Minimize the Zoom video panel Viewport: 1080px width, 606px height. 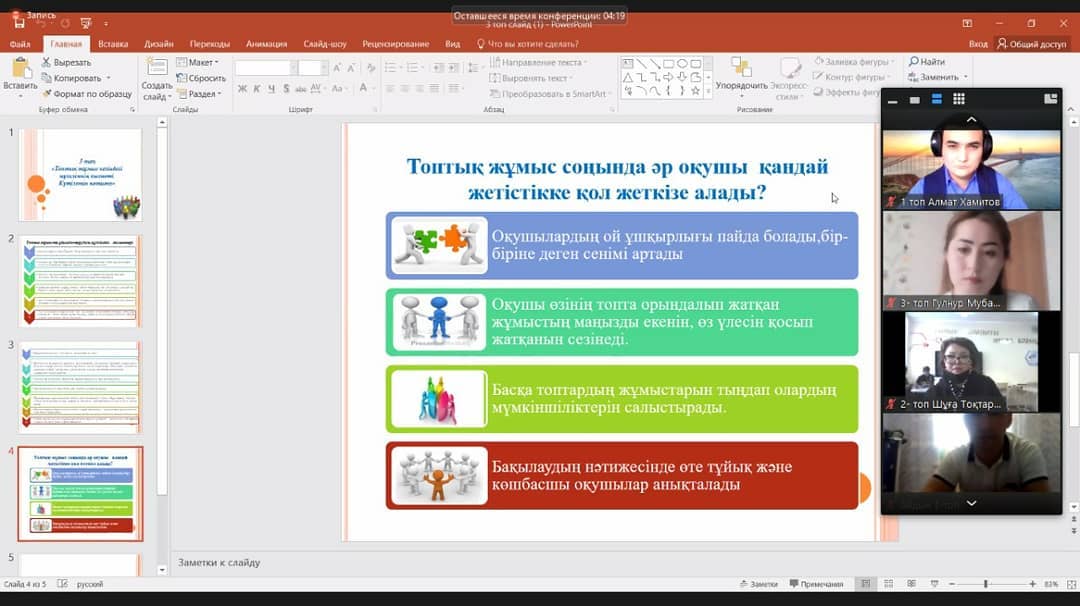click(893, 100)
